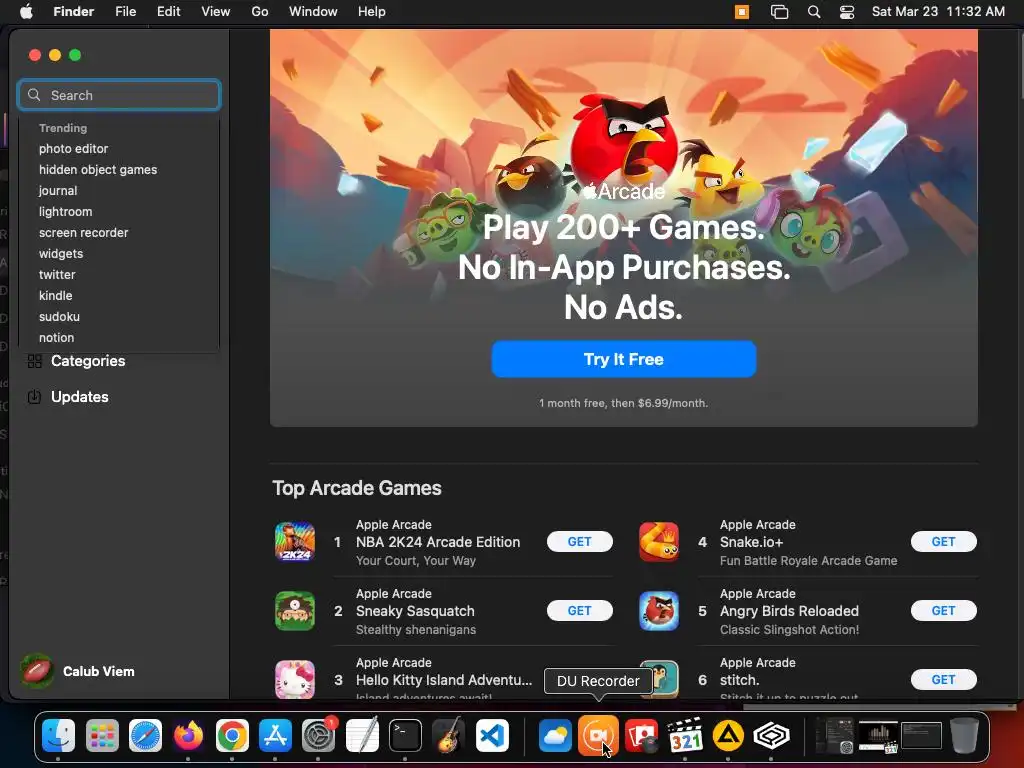Get Snake.io+

pos(944,541)
